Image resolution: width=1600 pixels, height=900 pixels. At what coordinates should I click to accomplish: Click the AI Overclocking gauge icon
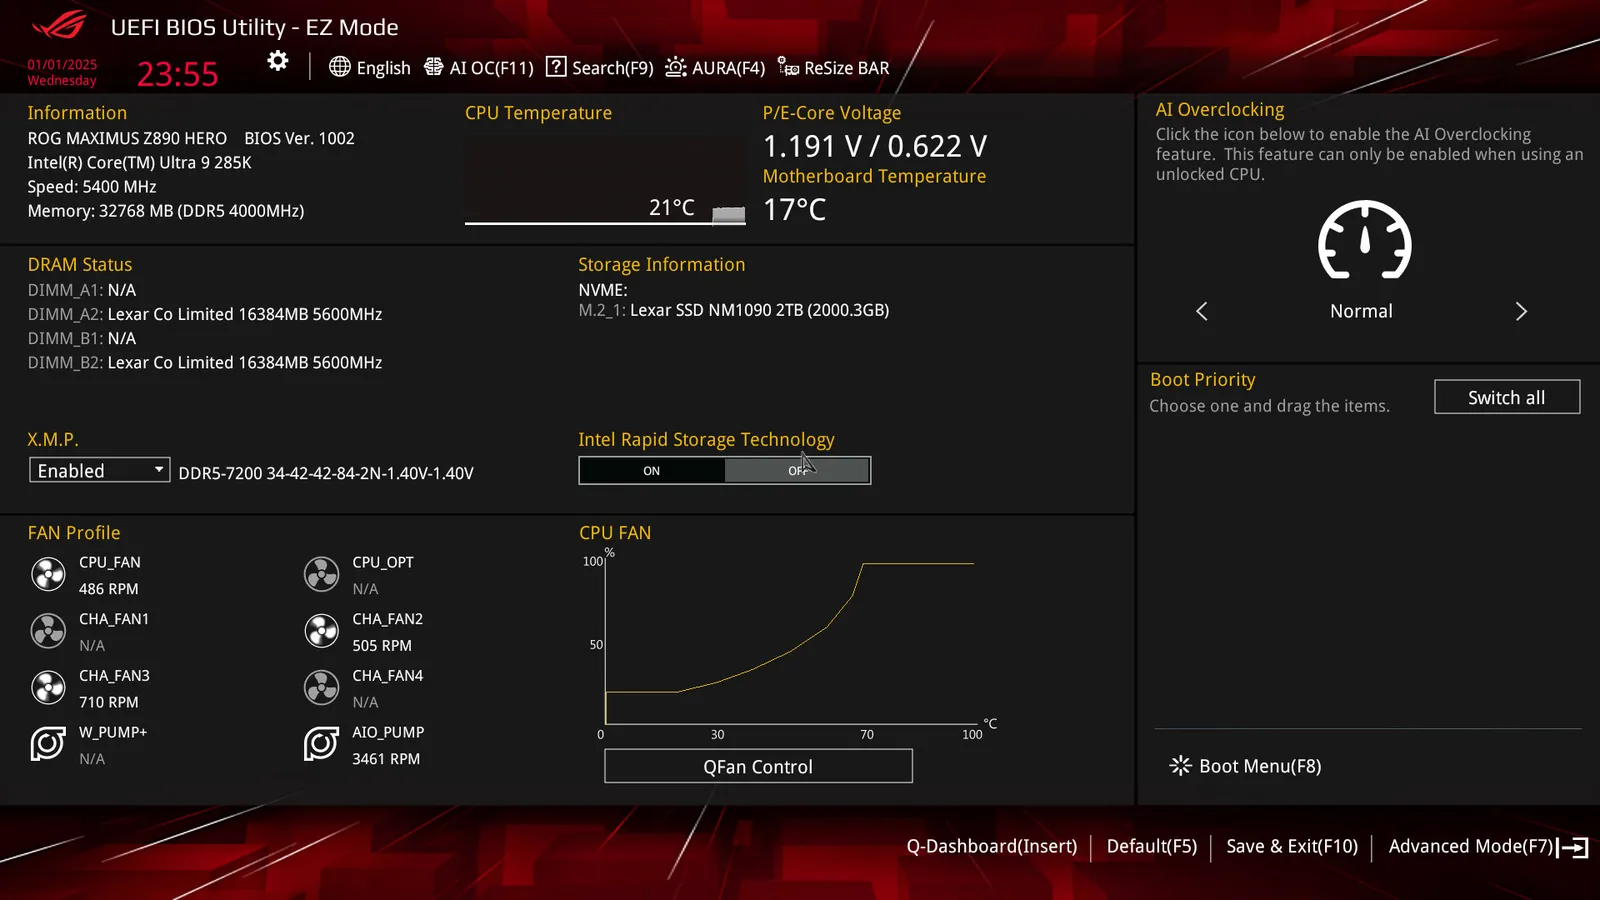pyautogui.click(x=1364, y=240)
